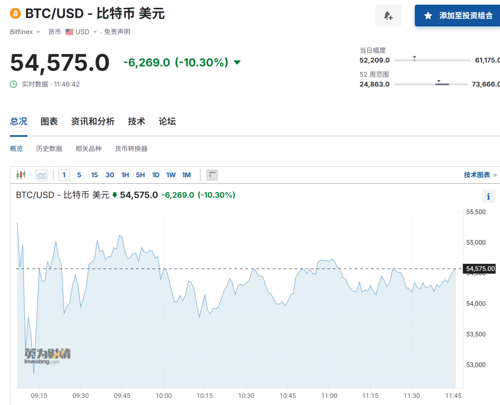Expand the price change green arrow
Screen dimensions: 500x405
click(x=237, y=62)
